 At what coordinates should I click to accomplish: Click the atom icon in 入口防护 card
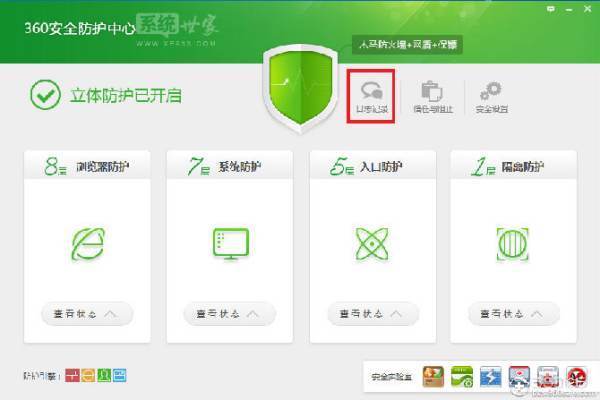372,244
